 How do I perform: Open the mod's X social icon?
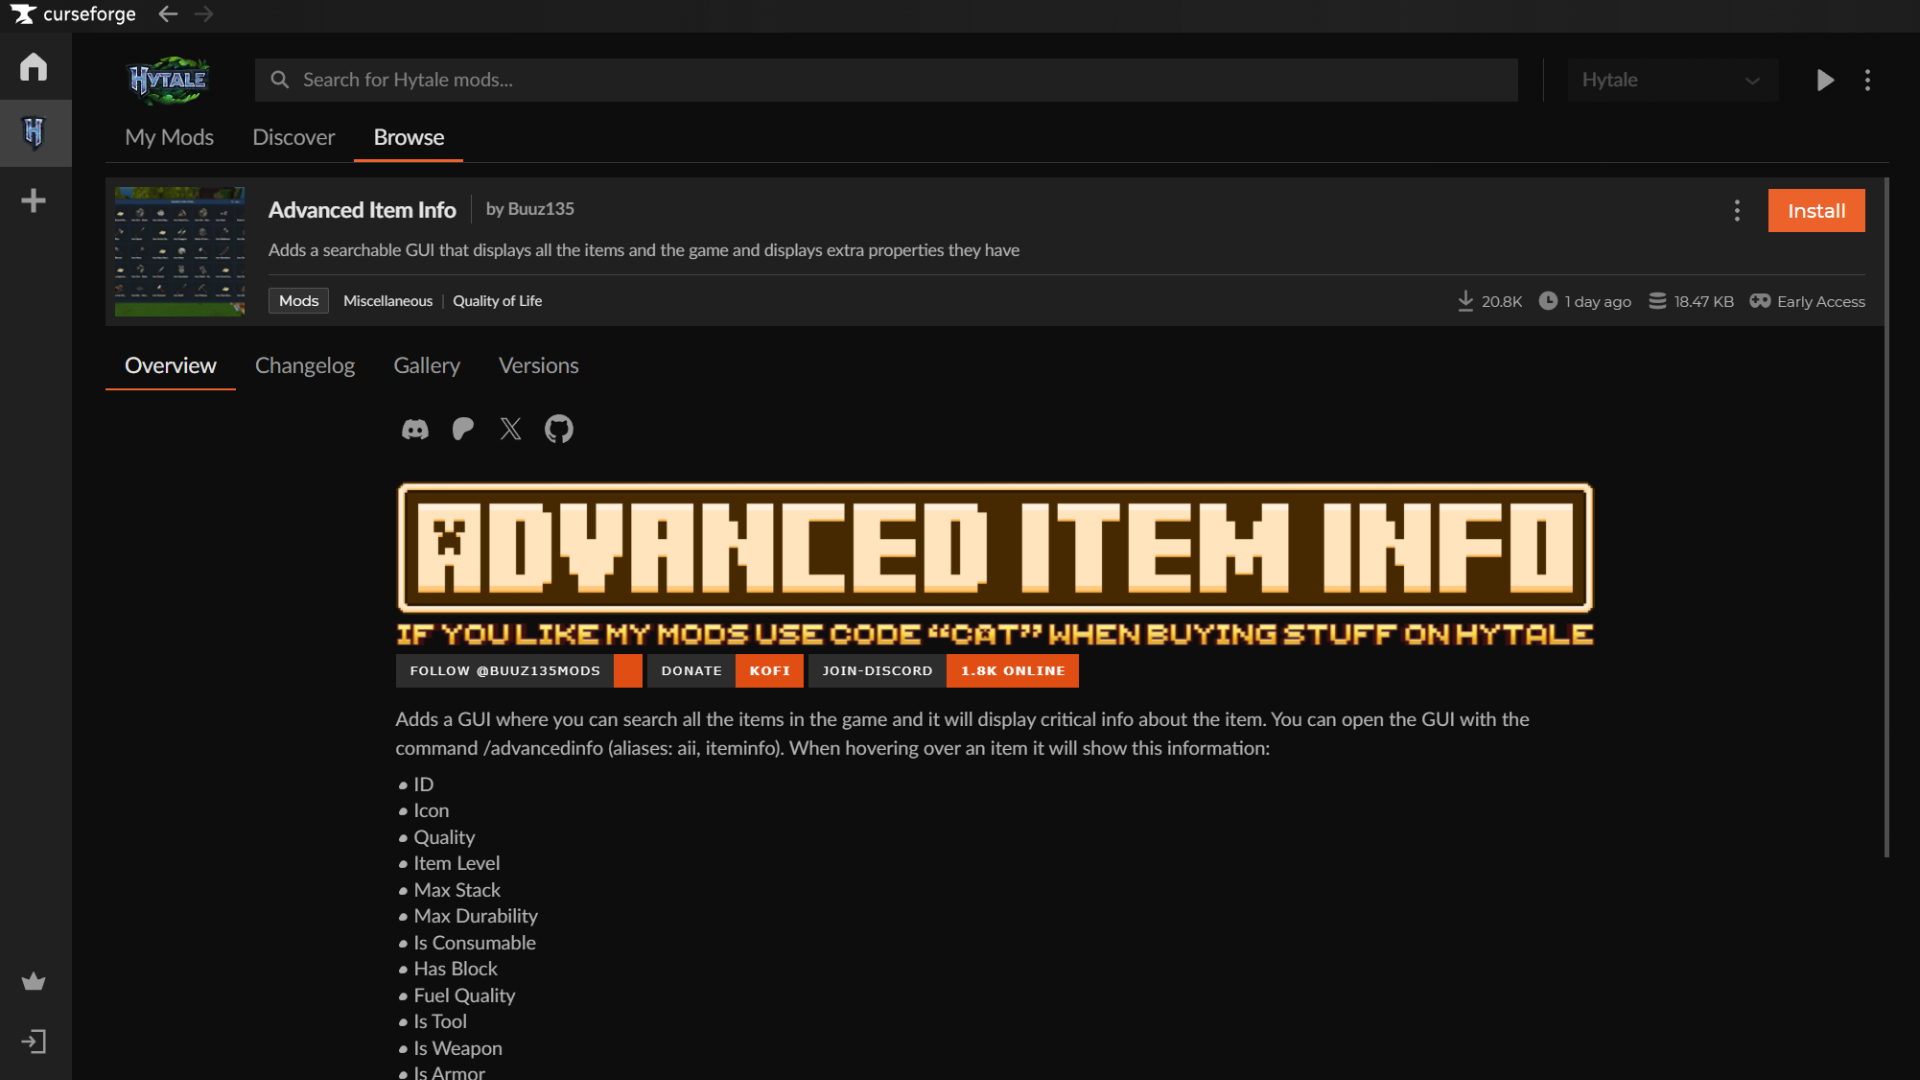tap(510, 428)
